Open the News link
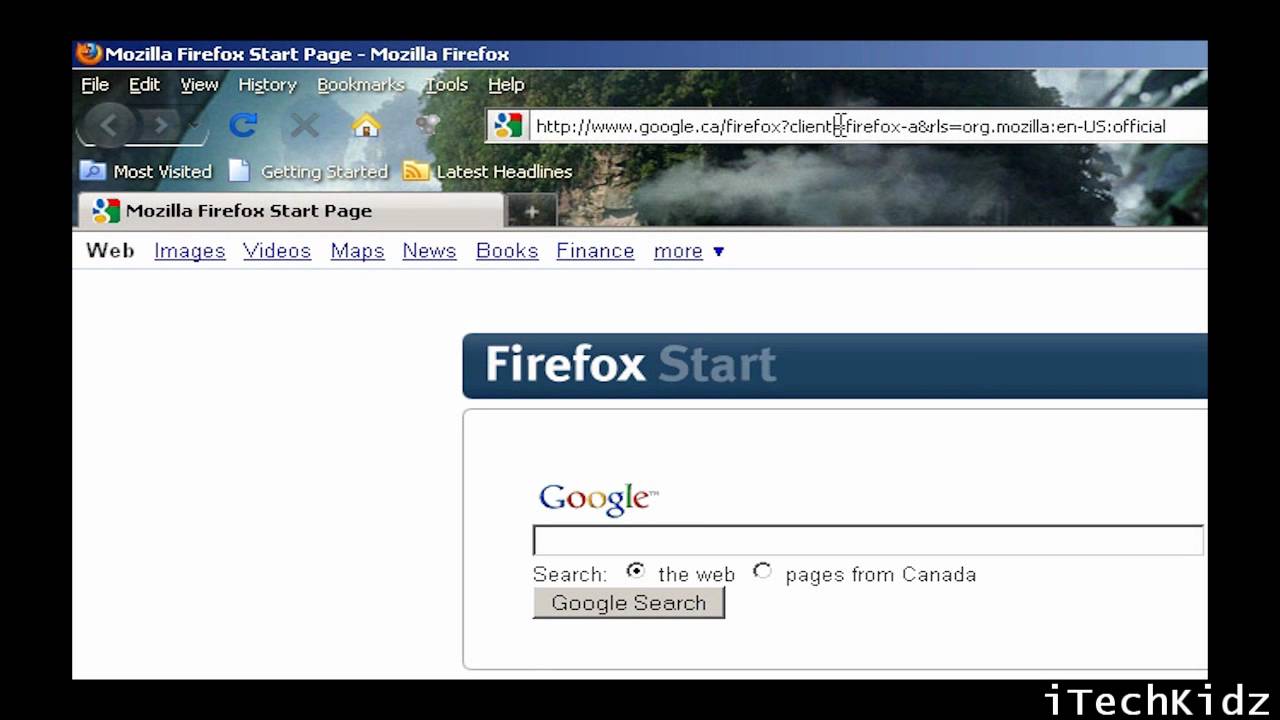This screenshot has height=720, width=1280. point(429,251)
